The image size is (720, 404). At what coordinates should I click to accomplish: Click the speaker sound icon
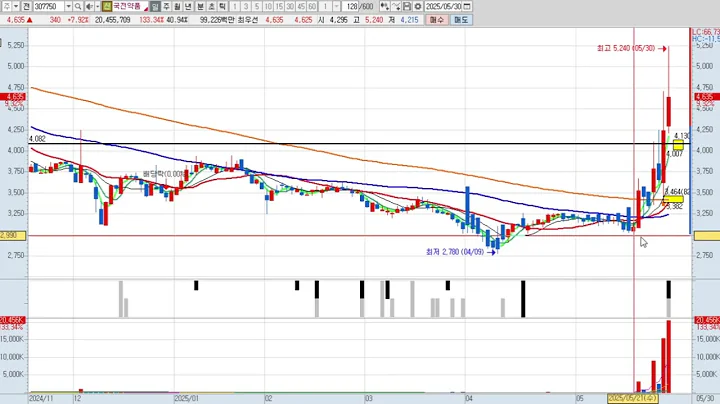pyautogui.click(x=90, y=6)
